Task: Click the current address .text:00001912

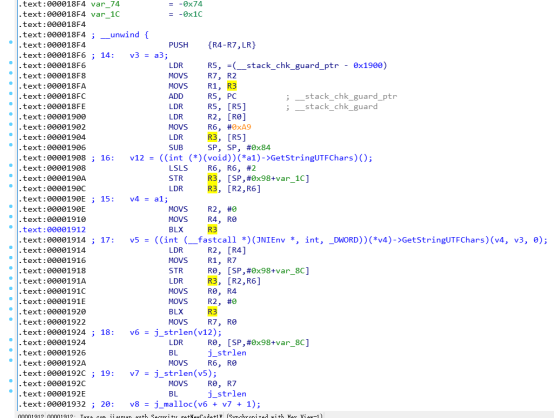Action: tap(52, 230)
